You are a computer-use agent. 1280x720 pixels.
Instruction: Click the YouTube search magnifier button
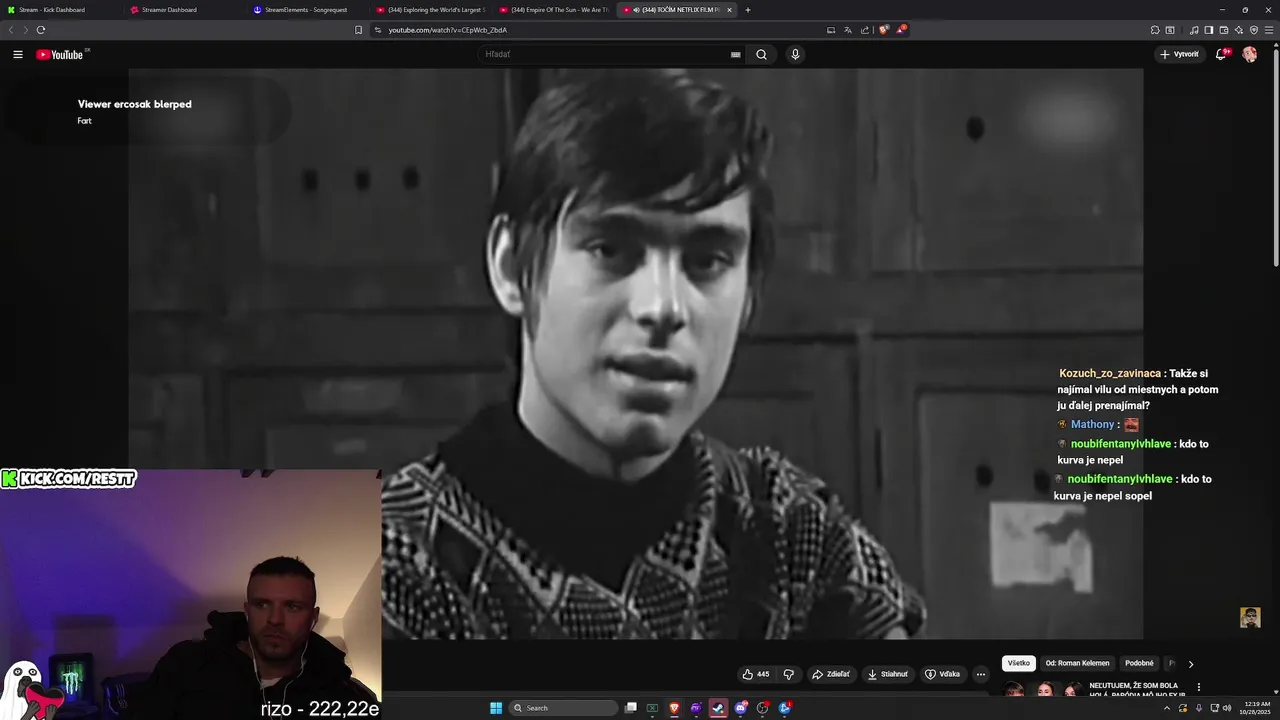[761, 54]
